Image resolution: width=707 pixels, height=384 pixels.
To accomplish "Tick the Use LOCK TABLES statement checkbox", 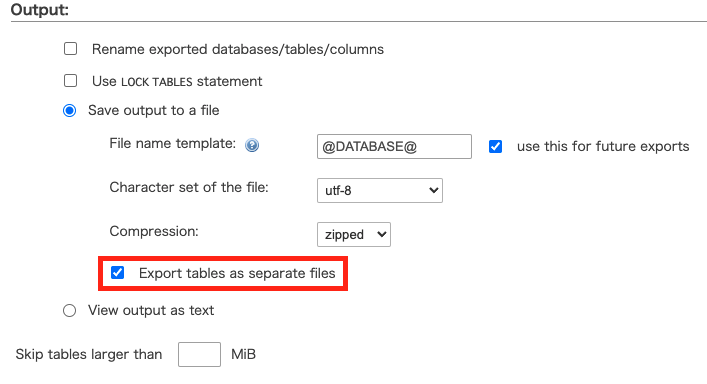I will click(x=70, y=81).
